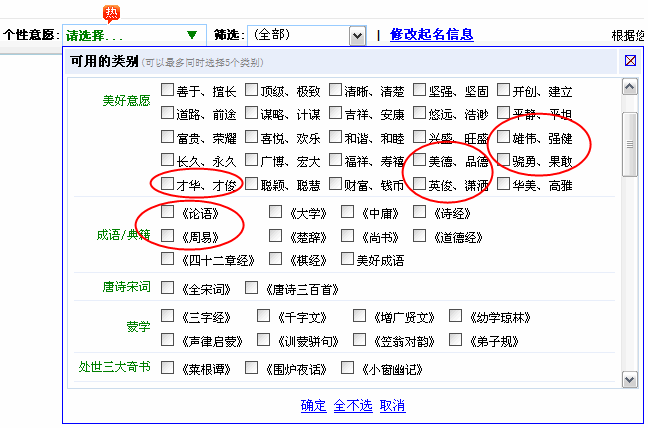Check the 美德、品德 box
The height and width of the screenshot is (428, 648).
(x=420, y=160)
